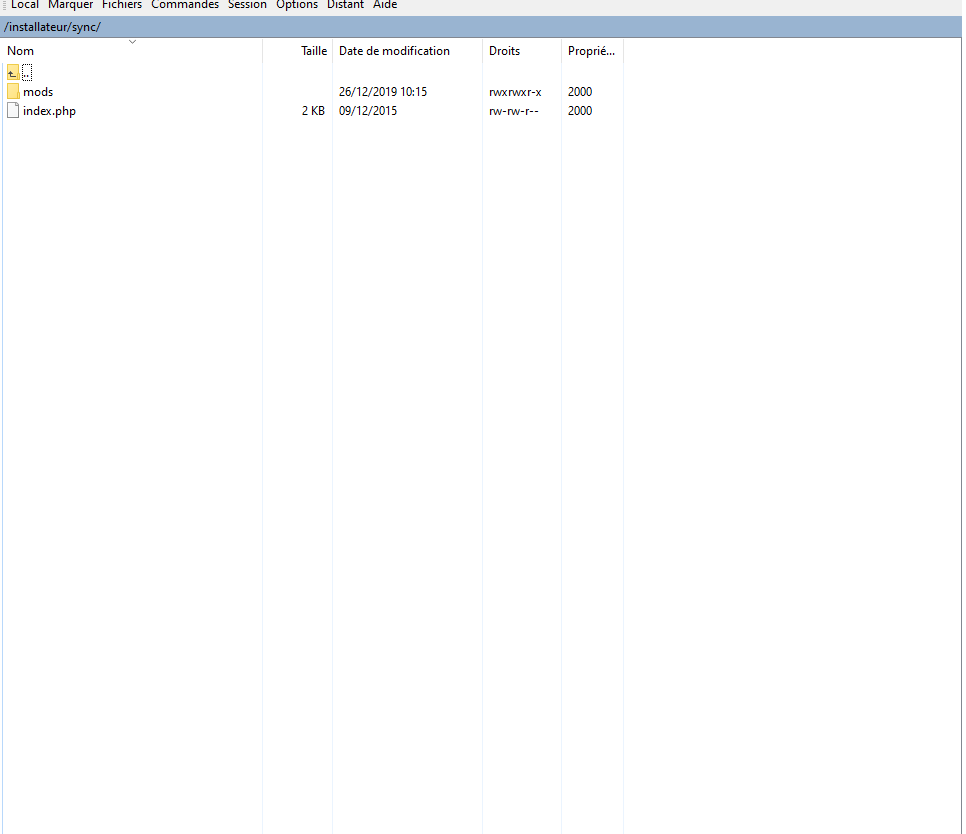Sort by Date de modification column

point(394,51)
